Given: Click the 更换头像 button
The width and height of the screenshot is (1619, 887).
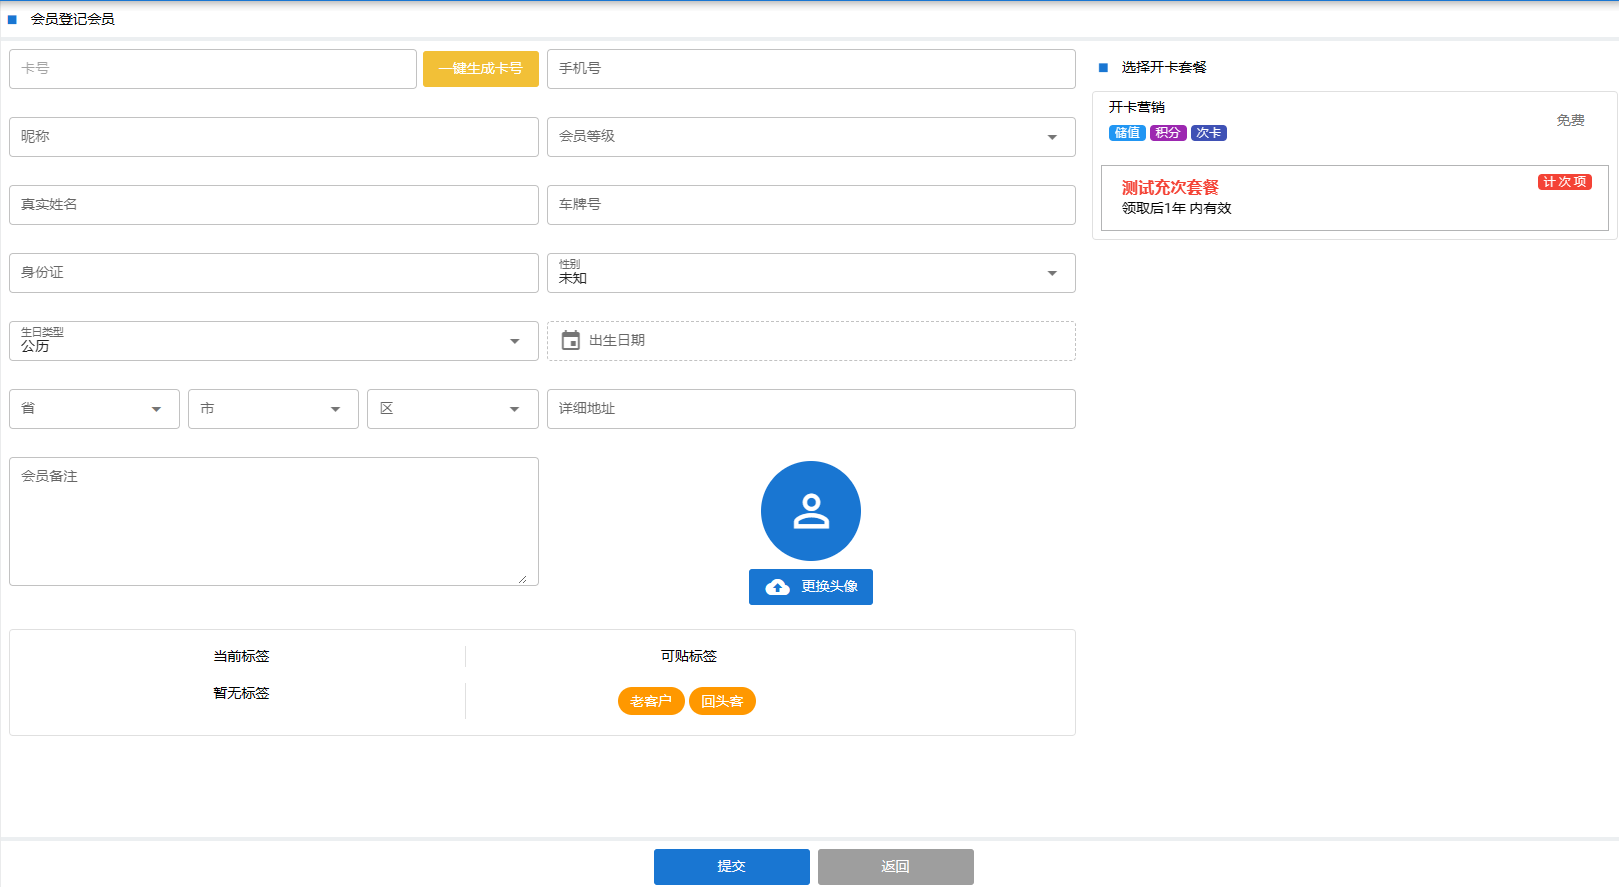Looking at the screenshot, I should click(x=811, y=587).
